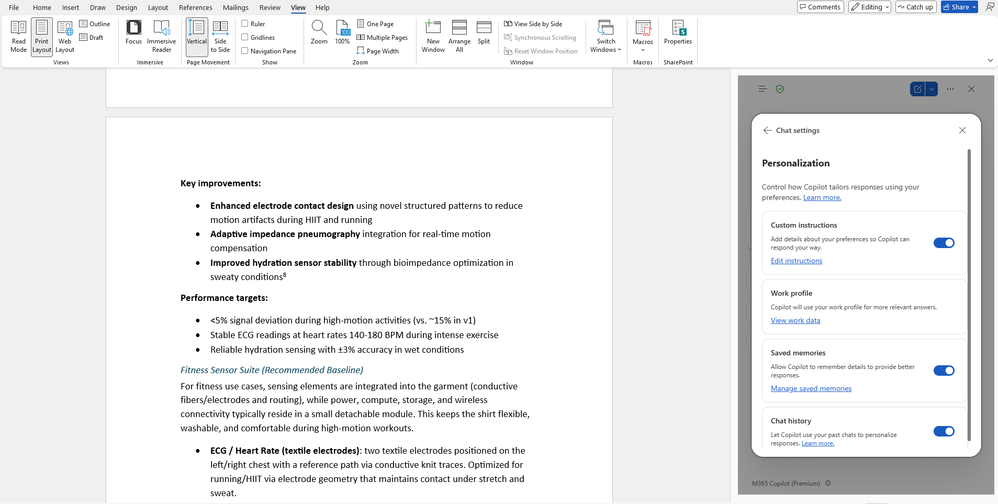The image size is (998, 504).
Task: Open the Layout tab
Action: click(158, 8)
